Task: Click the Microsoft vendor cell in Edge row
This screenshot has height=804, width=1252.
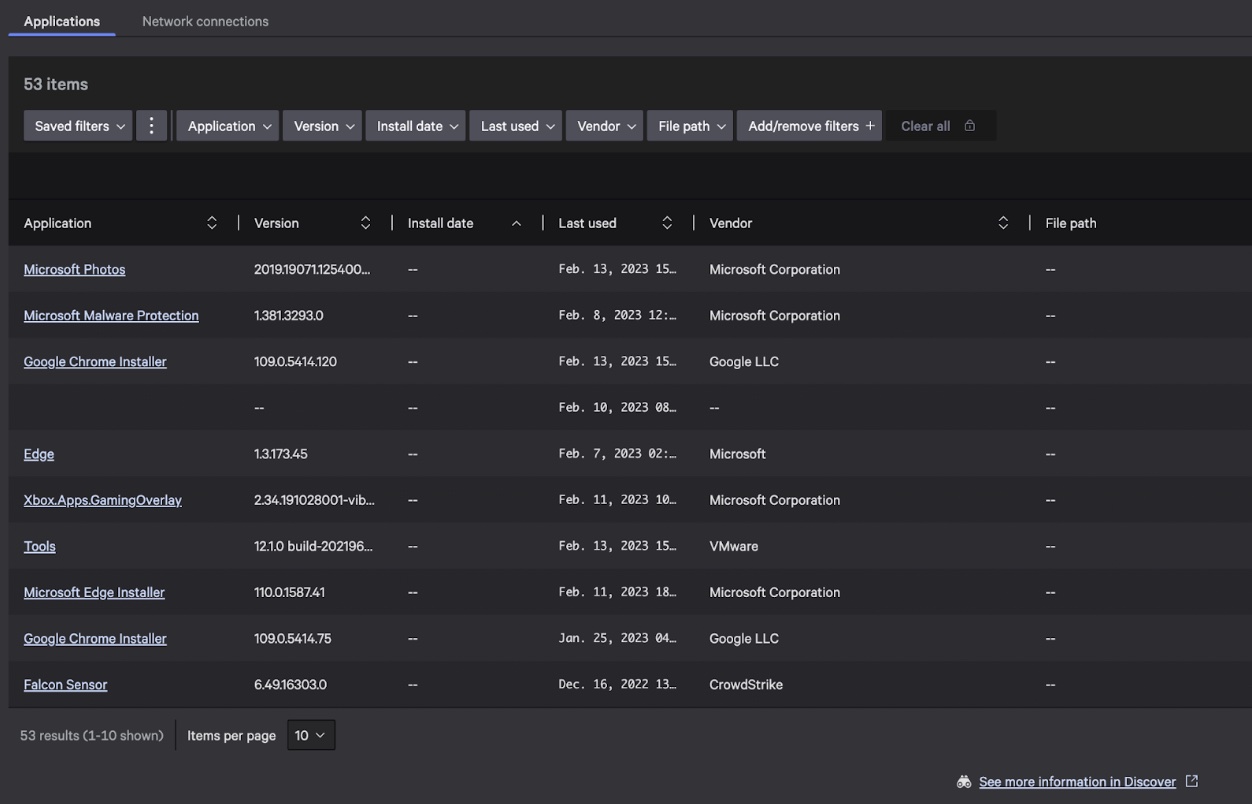Action: pyautogui.click(x=738, y=454)
